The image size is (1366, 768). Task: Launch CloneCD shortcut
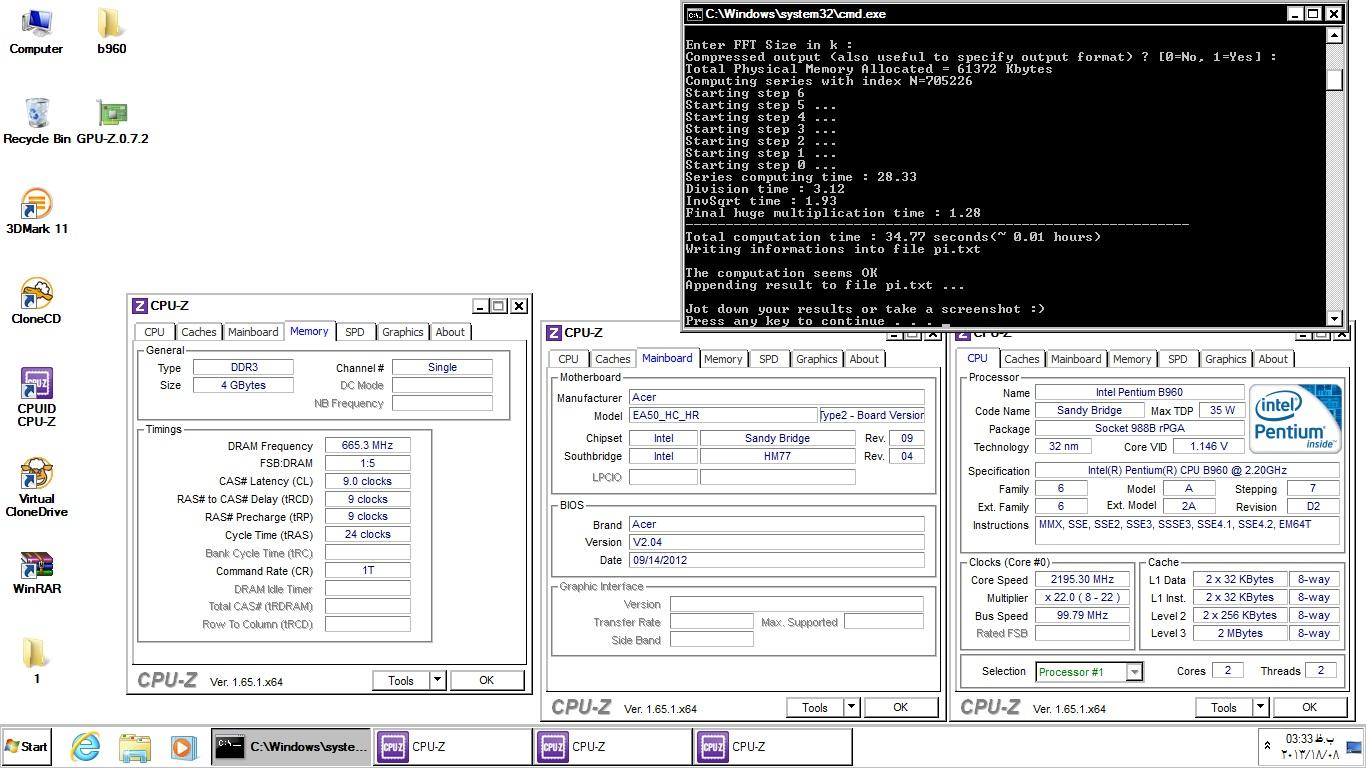(x=37, y=301)
